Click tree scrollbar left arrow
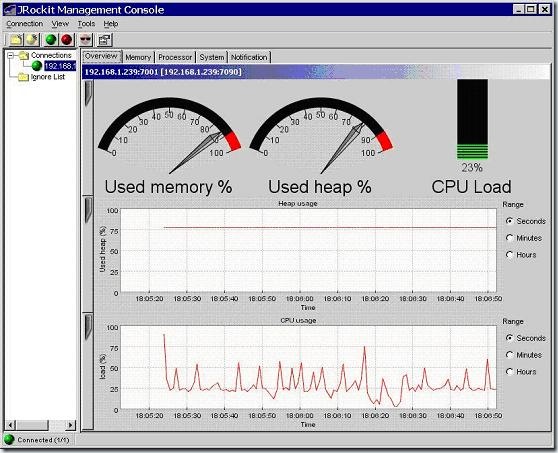The height and width of the screenshot is (453, 558). click(x=11, y=425)
